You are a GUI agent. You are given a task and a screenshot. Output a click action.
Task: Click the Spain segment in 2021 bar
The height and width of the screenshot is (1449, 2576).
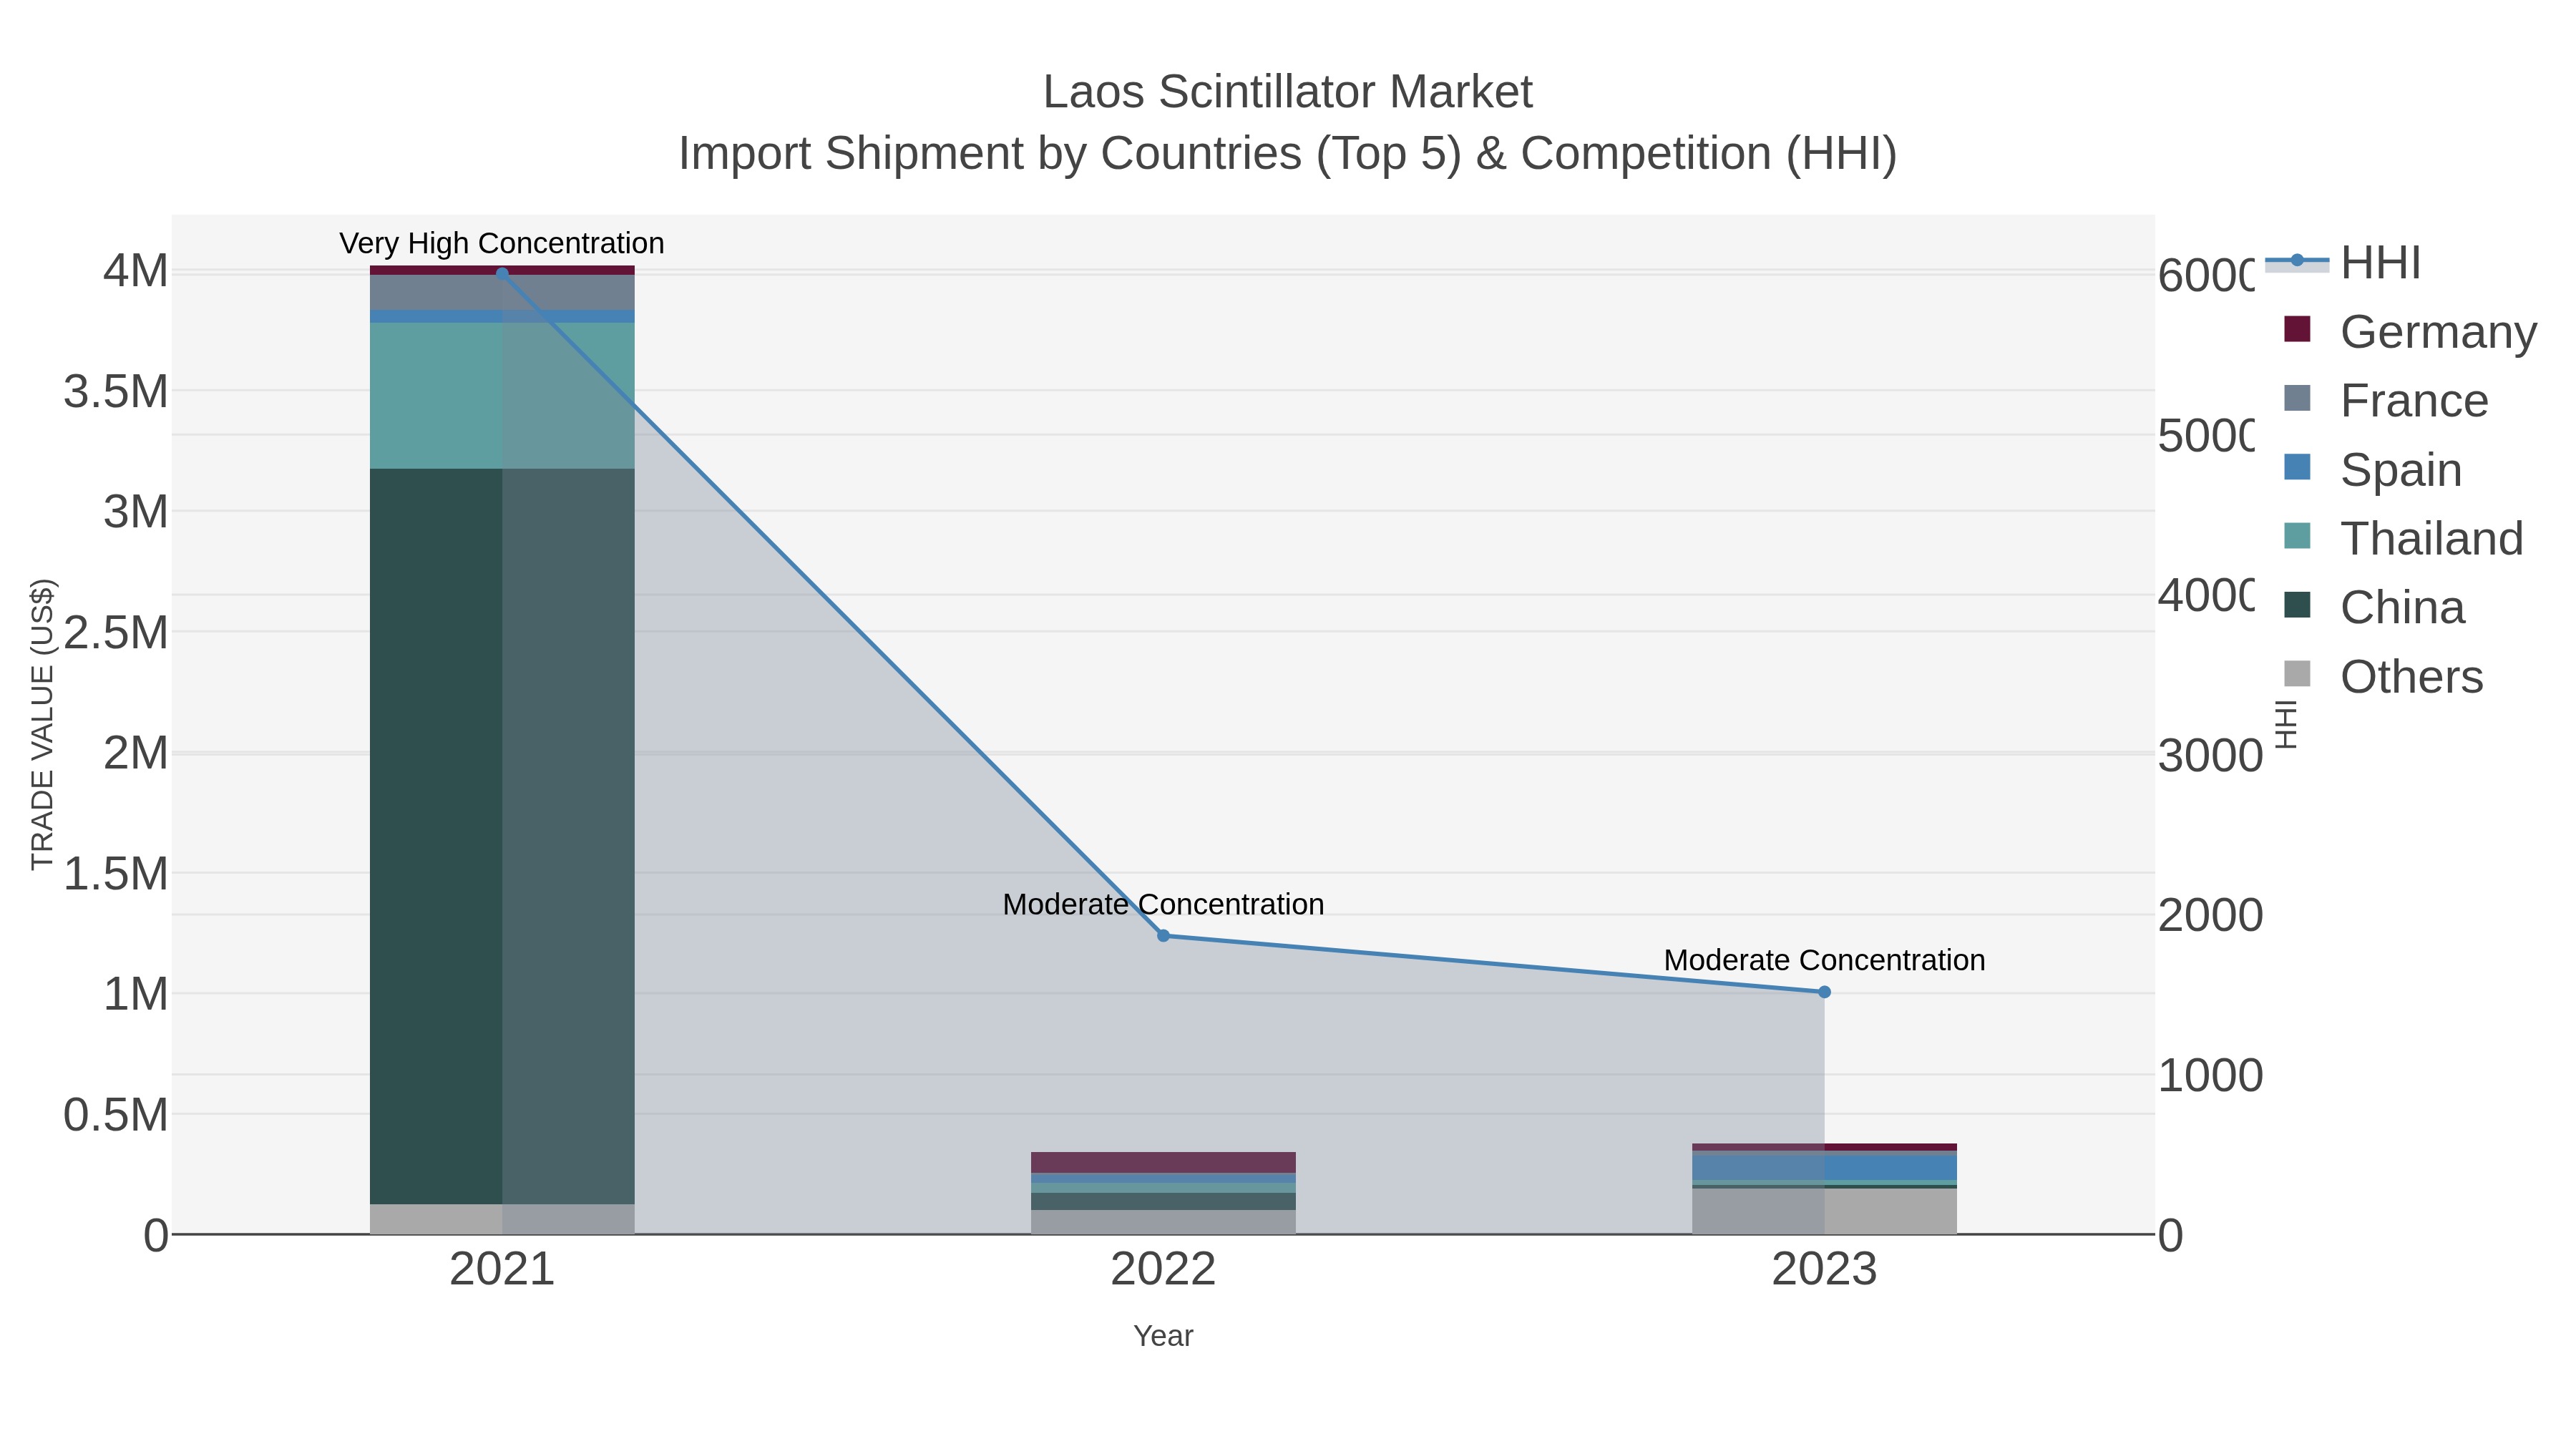502,316
